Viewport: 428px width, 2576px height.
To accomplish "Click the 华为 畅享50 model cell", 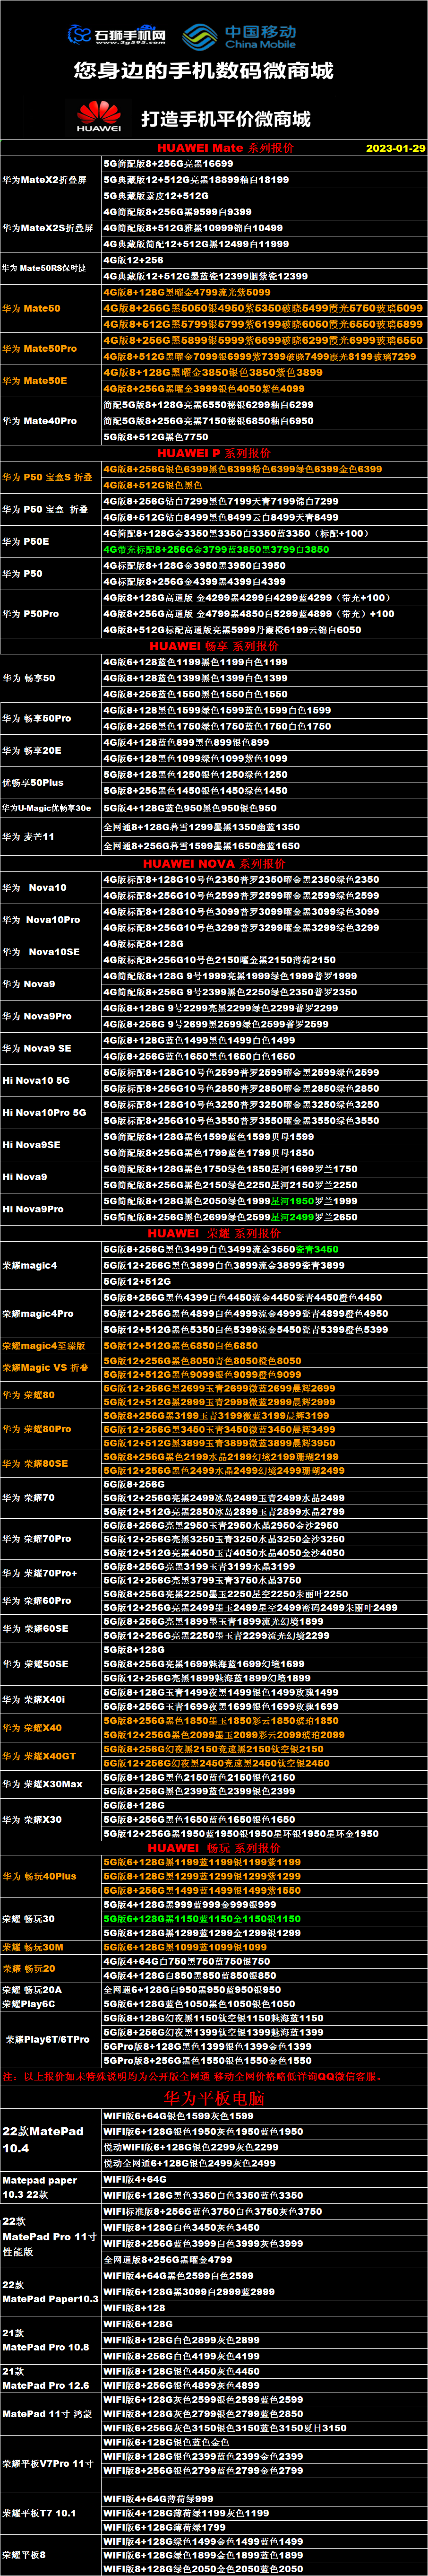I will (50, 678).
